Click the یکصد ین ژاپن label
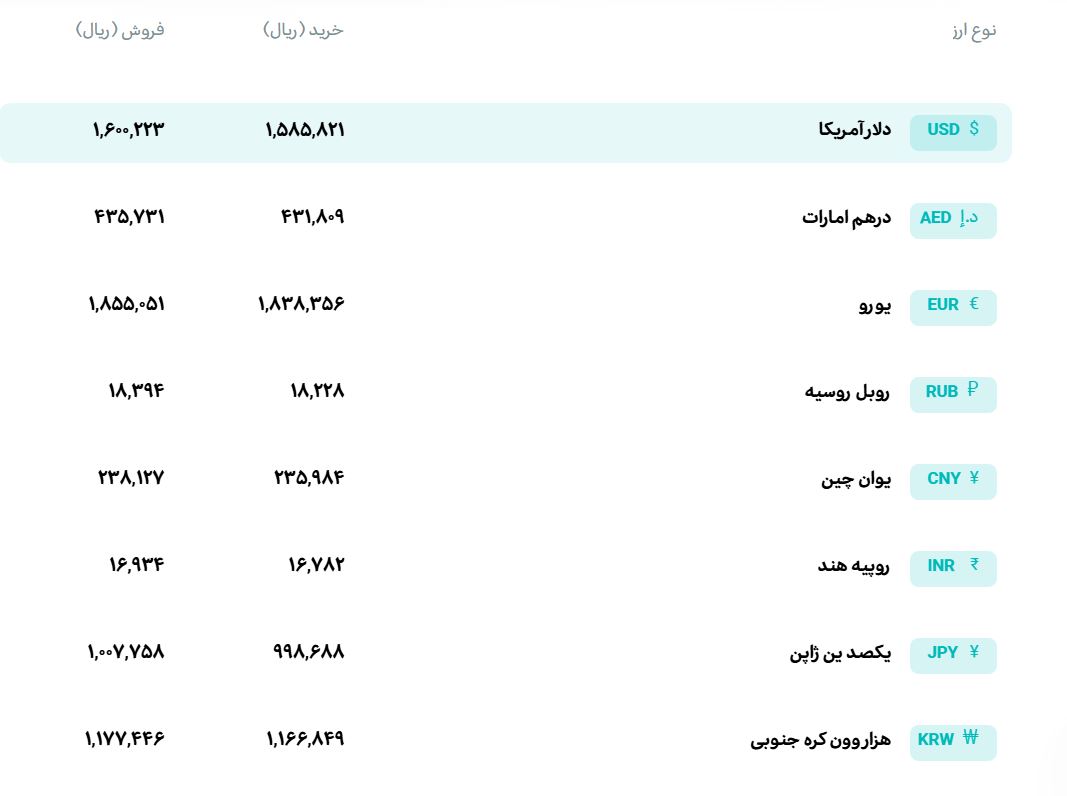 coord(840,653)
